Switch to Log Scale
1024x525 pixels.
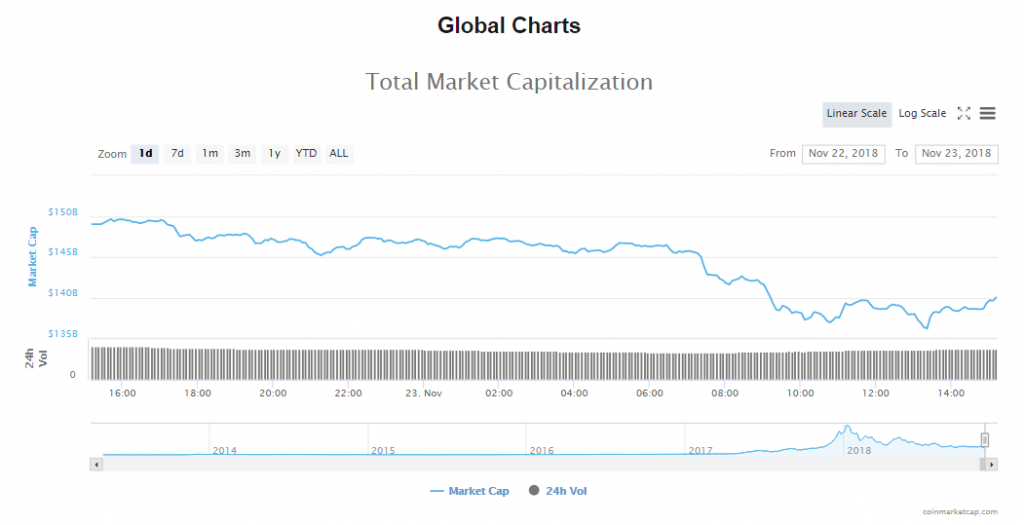tap(922, 114)
